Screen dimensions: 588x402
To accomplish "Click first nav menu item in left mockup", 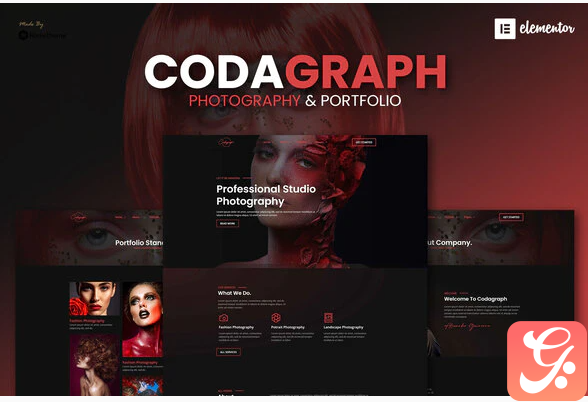I will coord(119,217).
